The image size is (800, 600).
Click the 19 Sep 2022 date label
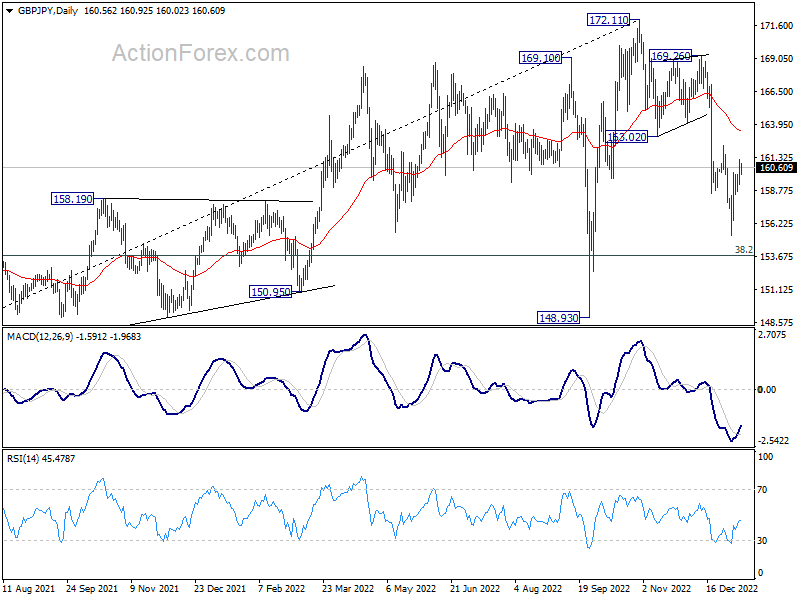pos(604,589)
